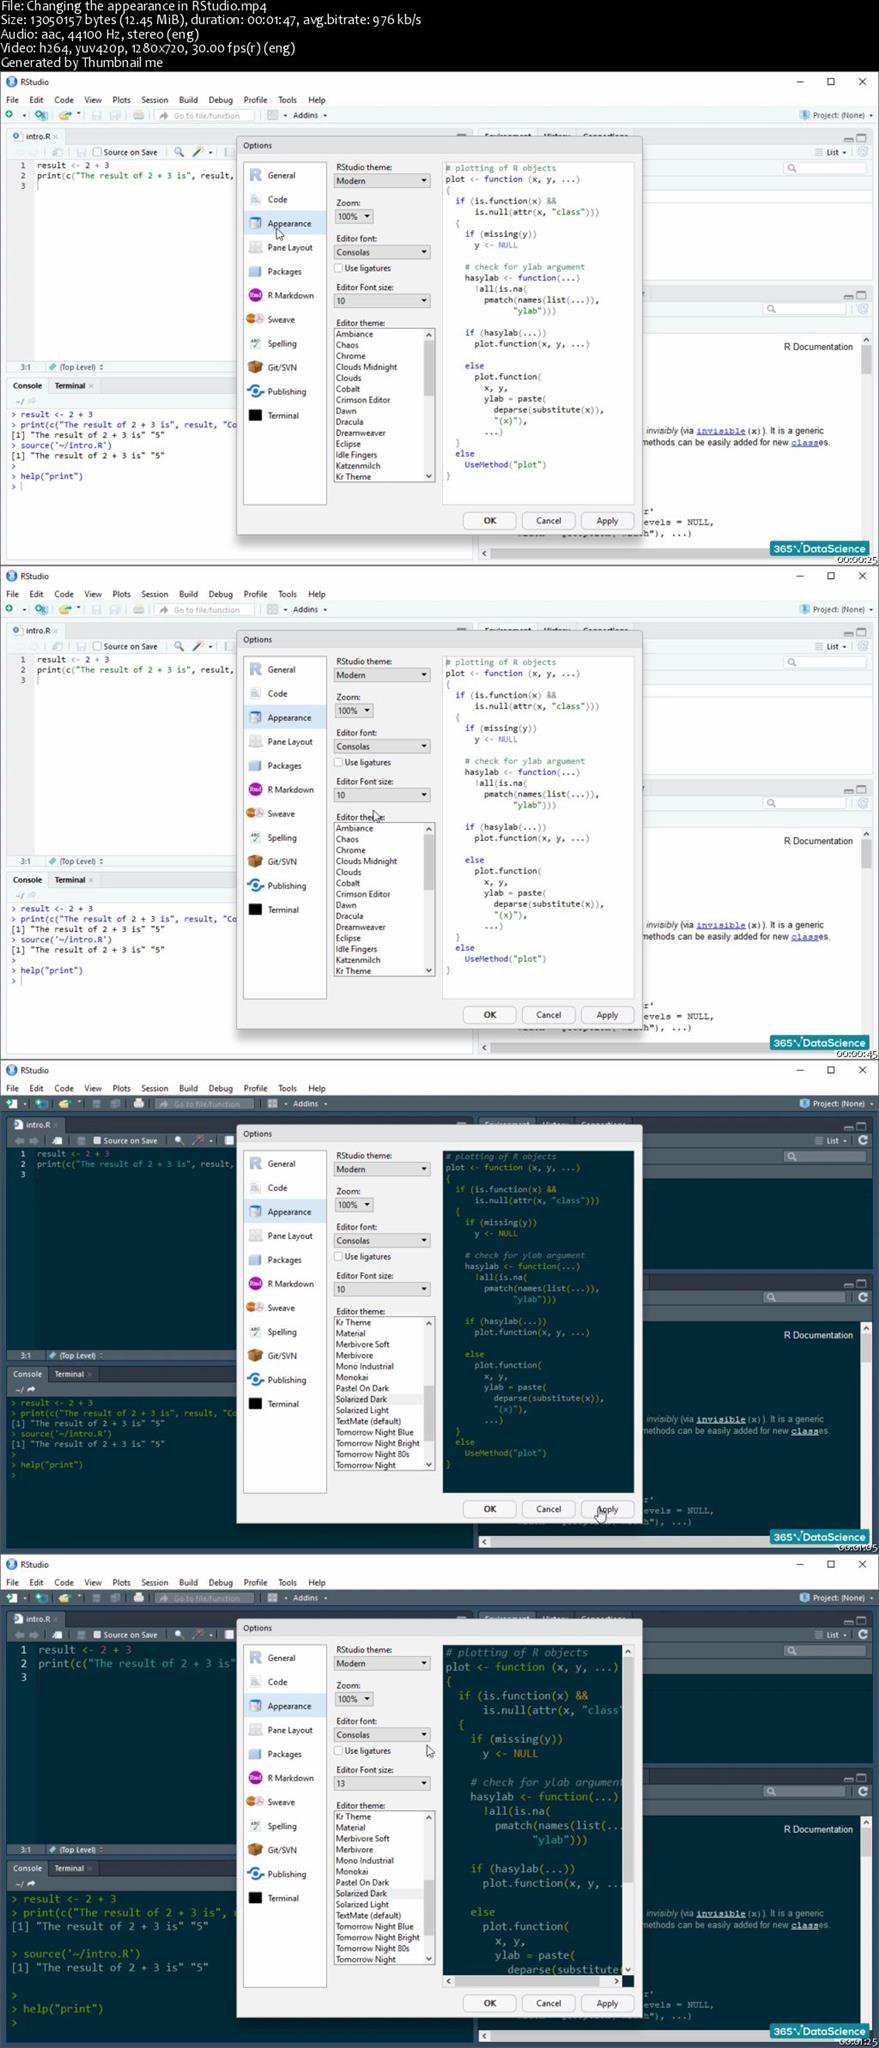879x2048 pixels.
Task: Open Zoom 100% dropdown in the 00:00:25 frame
Action: tap(354, 216)
